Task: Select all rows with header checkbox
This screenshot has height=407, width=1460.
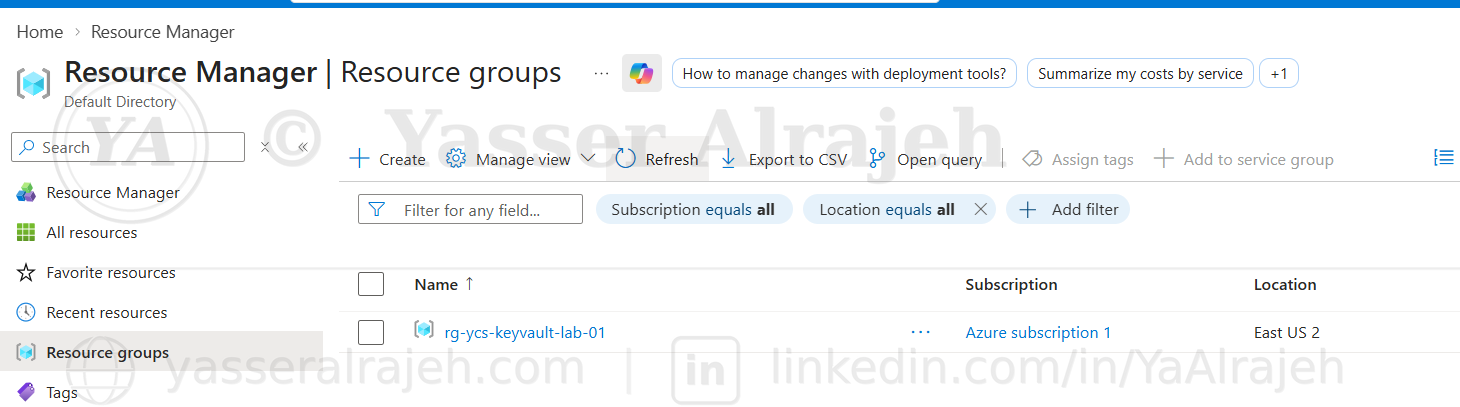Action: pos(371,284)
